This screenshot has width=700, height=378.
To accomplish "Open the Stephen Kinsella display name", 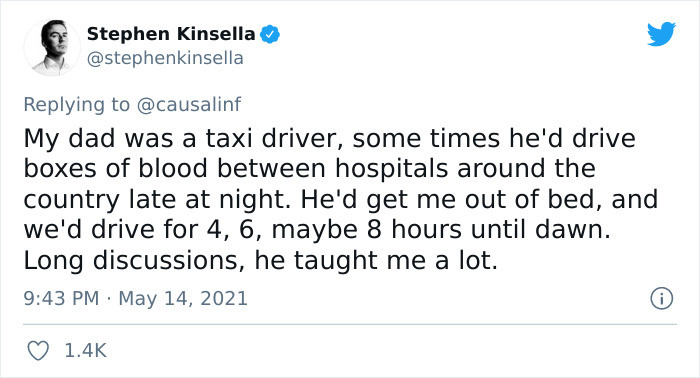I will (171, 34).
